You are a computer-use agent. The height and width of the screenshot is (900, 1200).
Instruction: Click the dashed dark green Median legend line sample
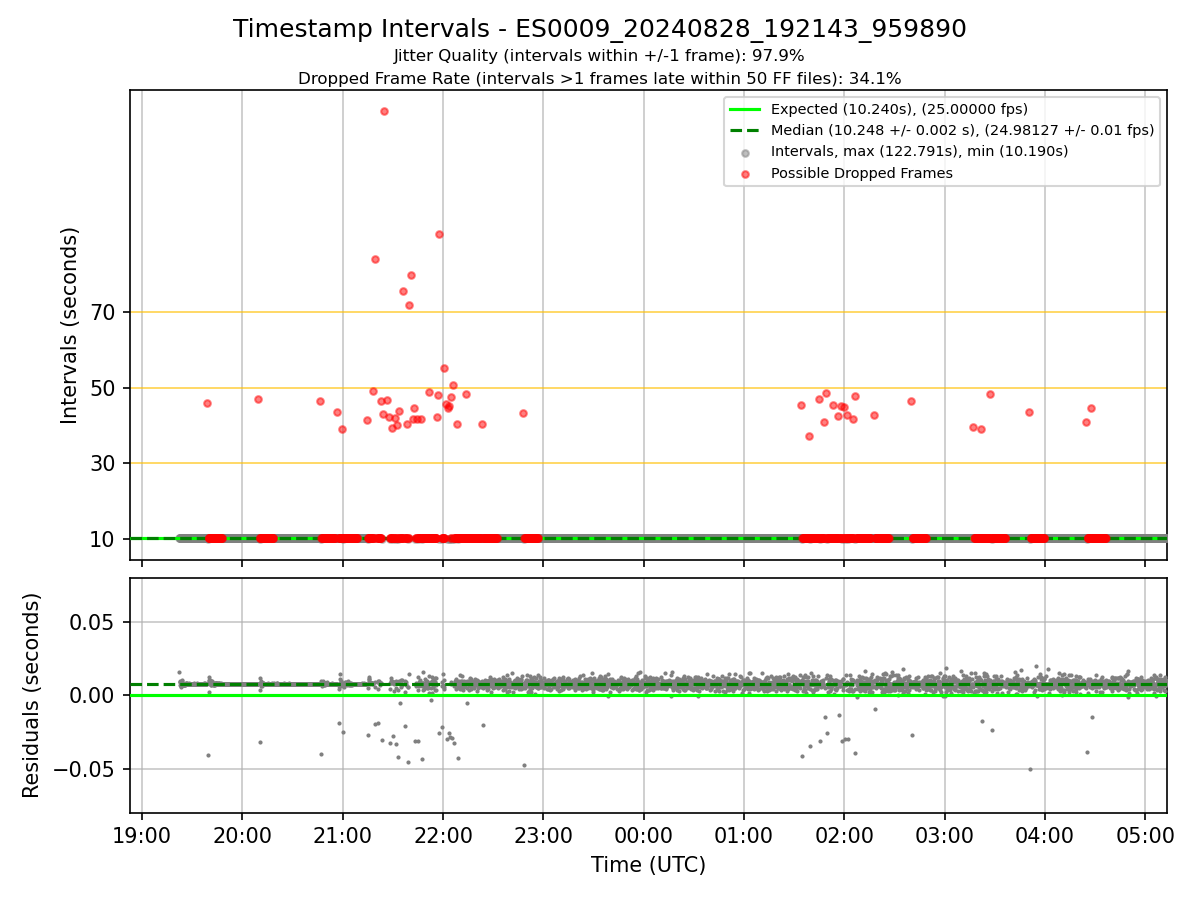coord(745,131)
